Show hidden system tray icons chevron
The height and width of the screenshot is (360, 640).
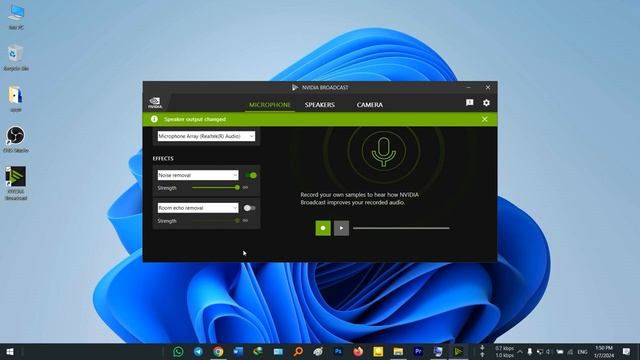(x=520, y=352)
